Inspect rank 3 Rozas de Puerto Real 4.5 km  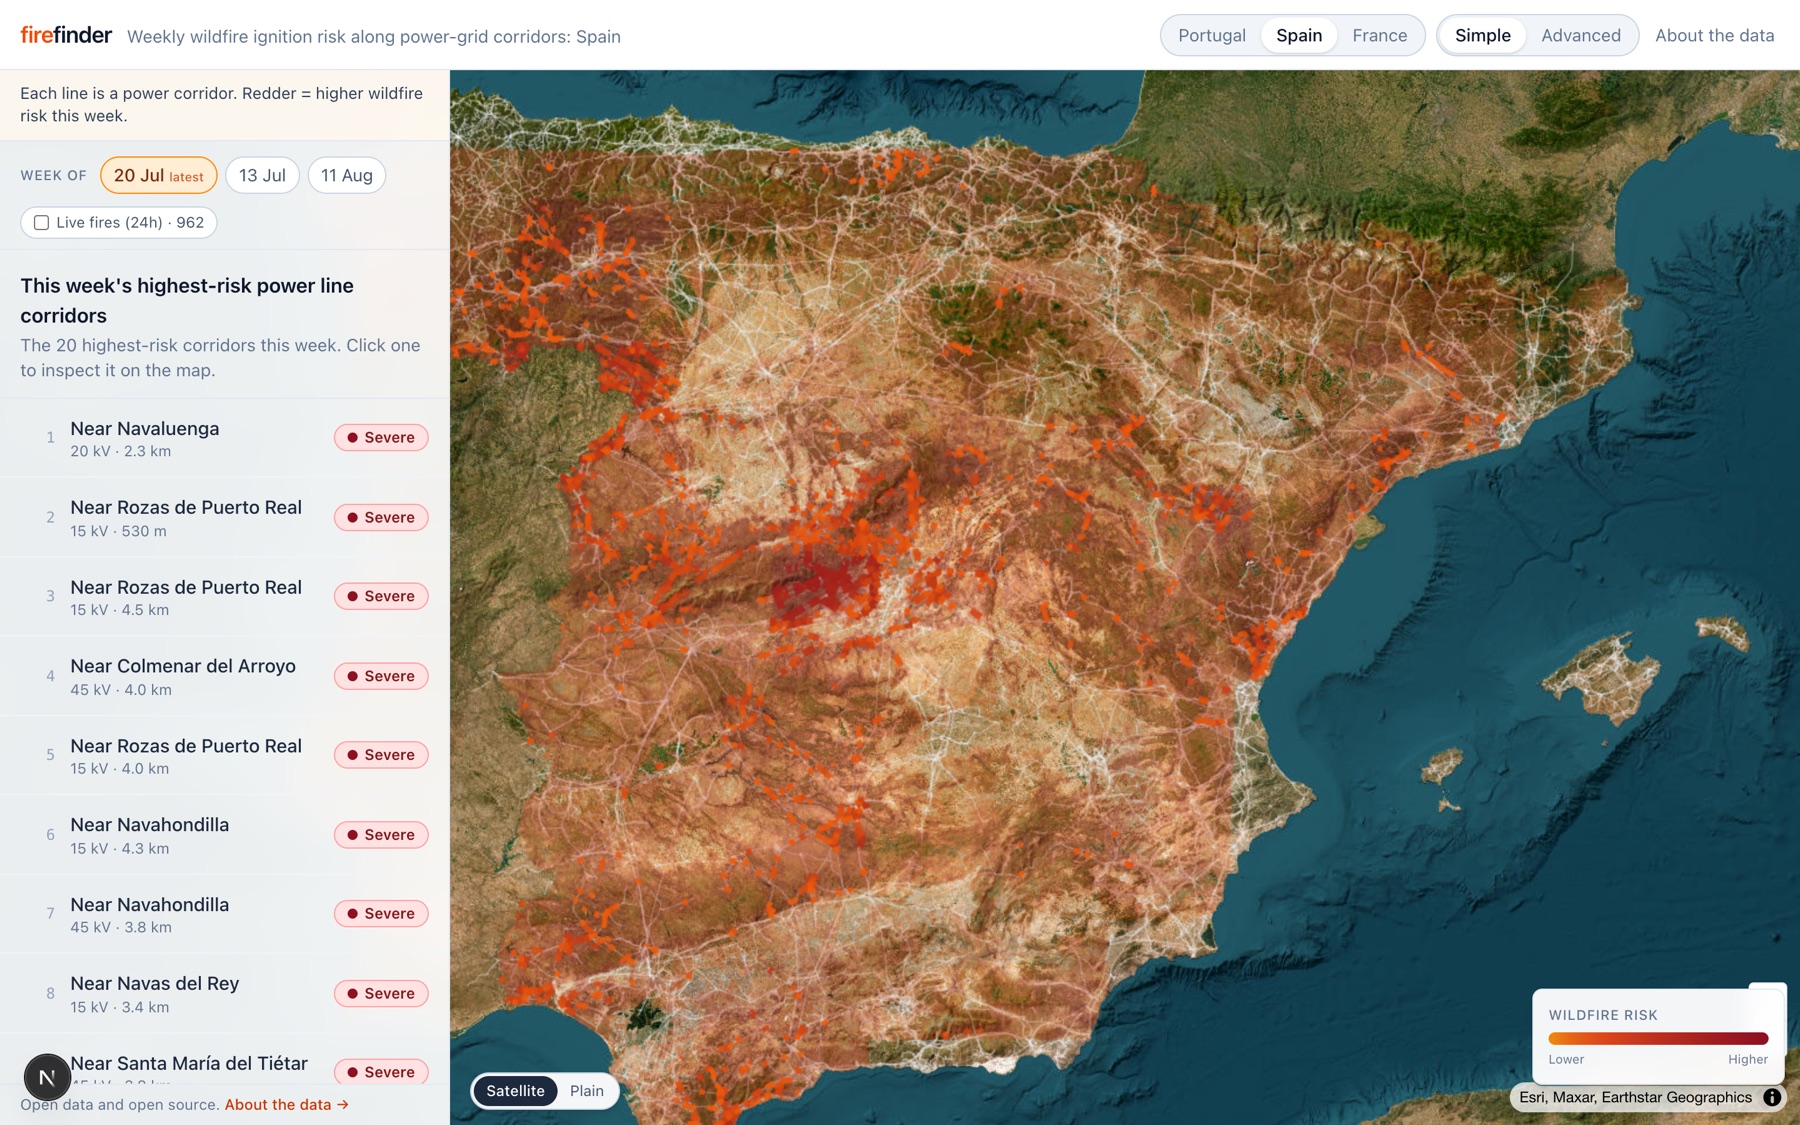coord(225,596)
